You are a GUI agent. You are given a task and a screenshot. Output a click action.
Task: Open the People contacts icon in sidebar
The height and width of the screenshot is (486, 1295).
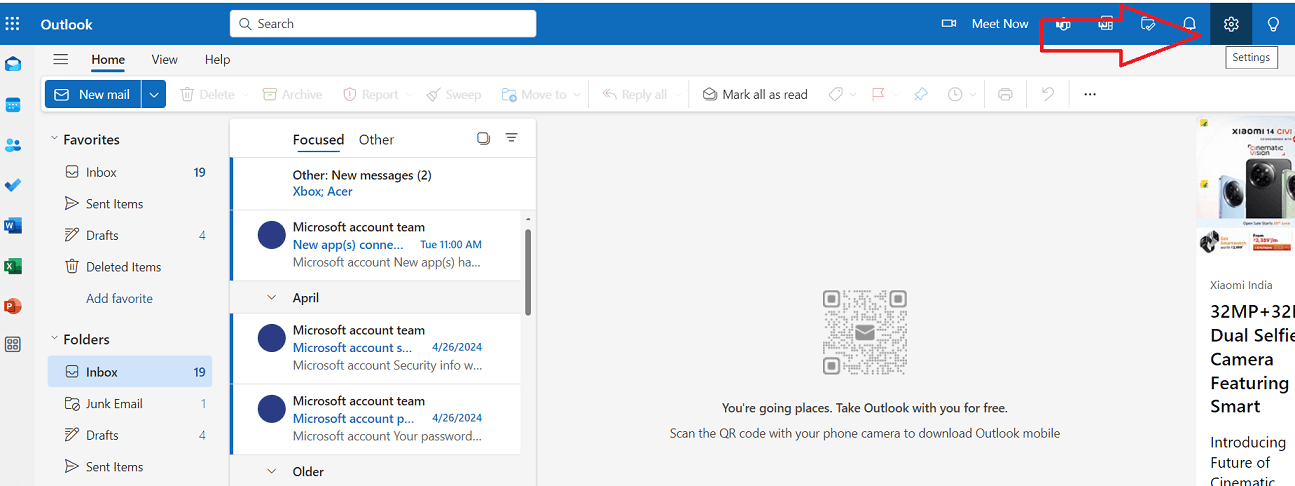[x=13, y=145]
